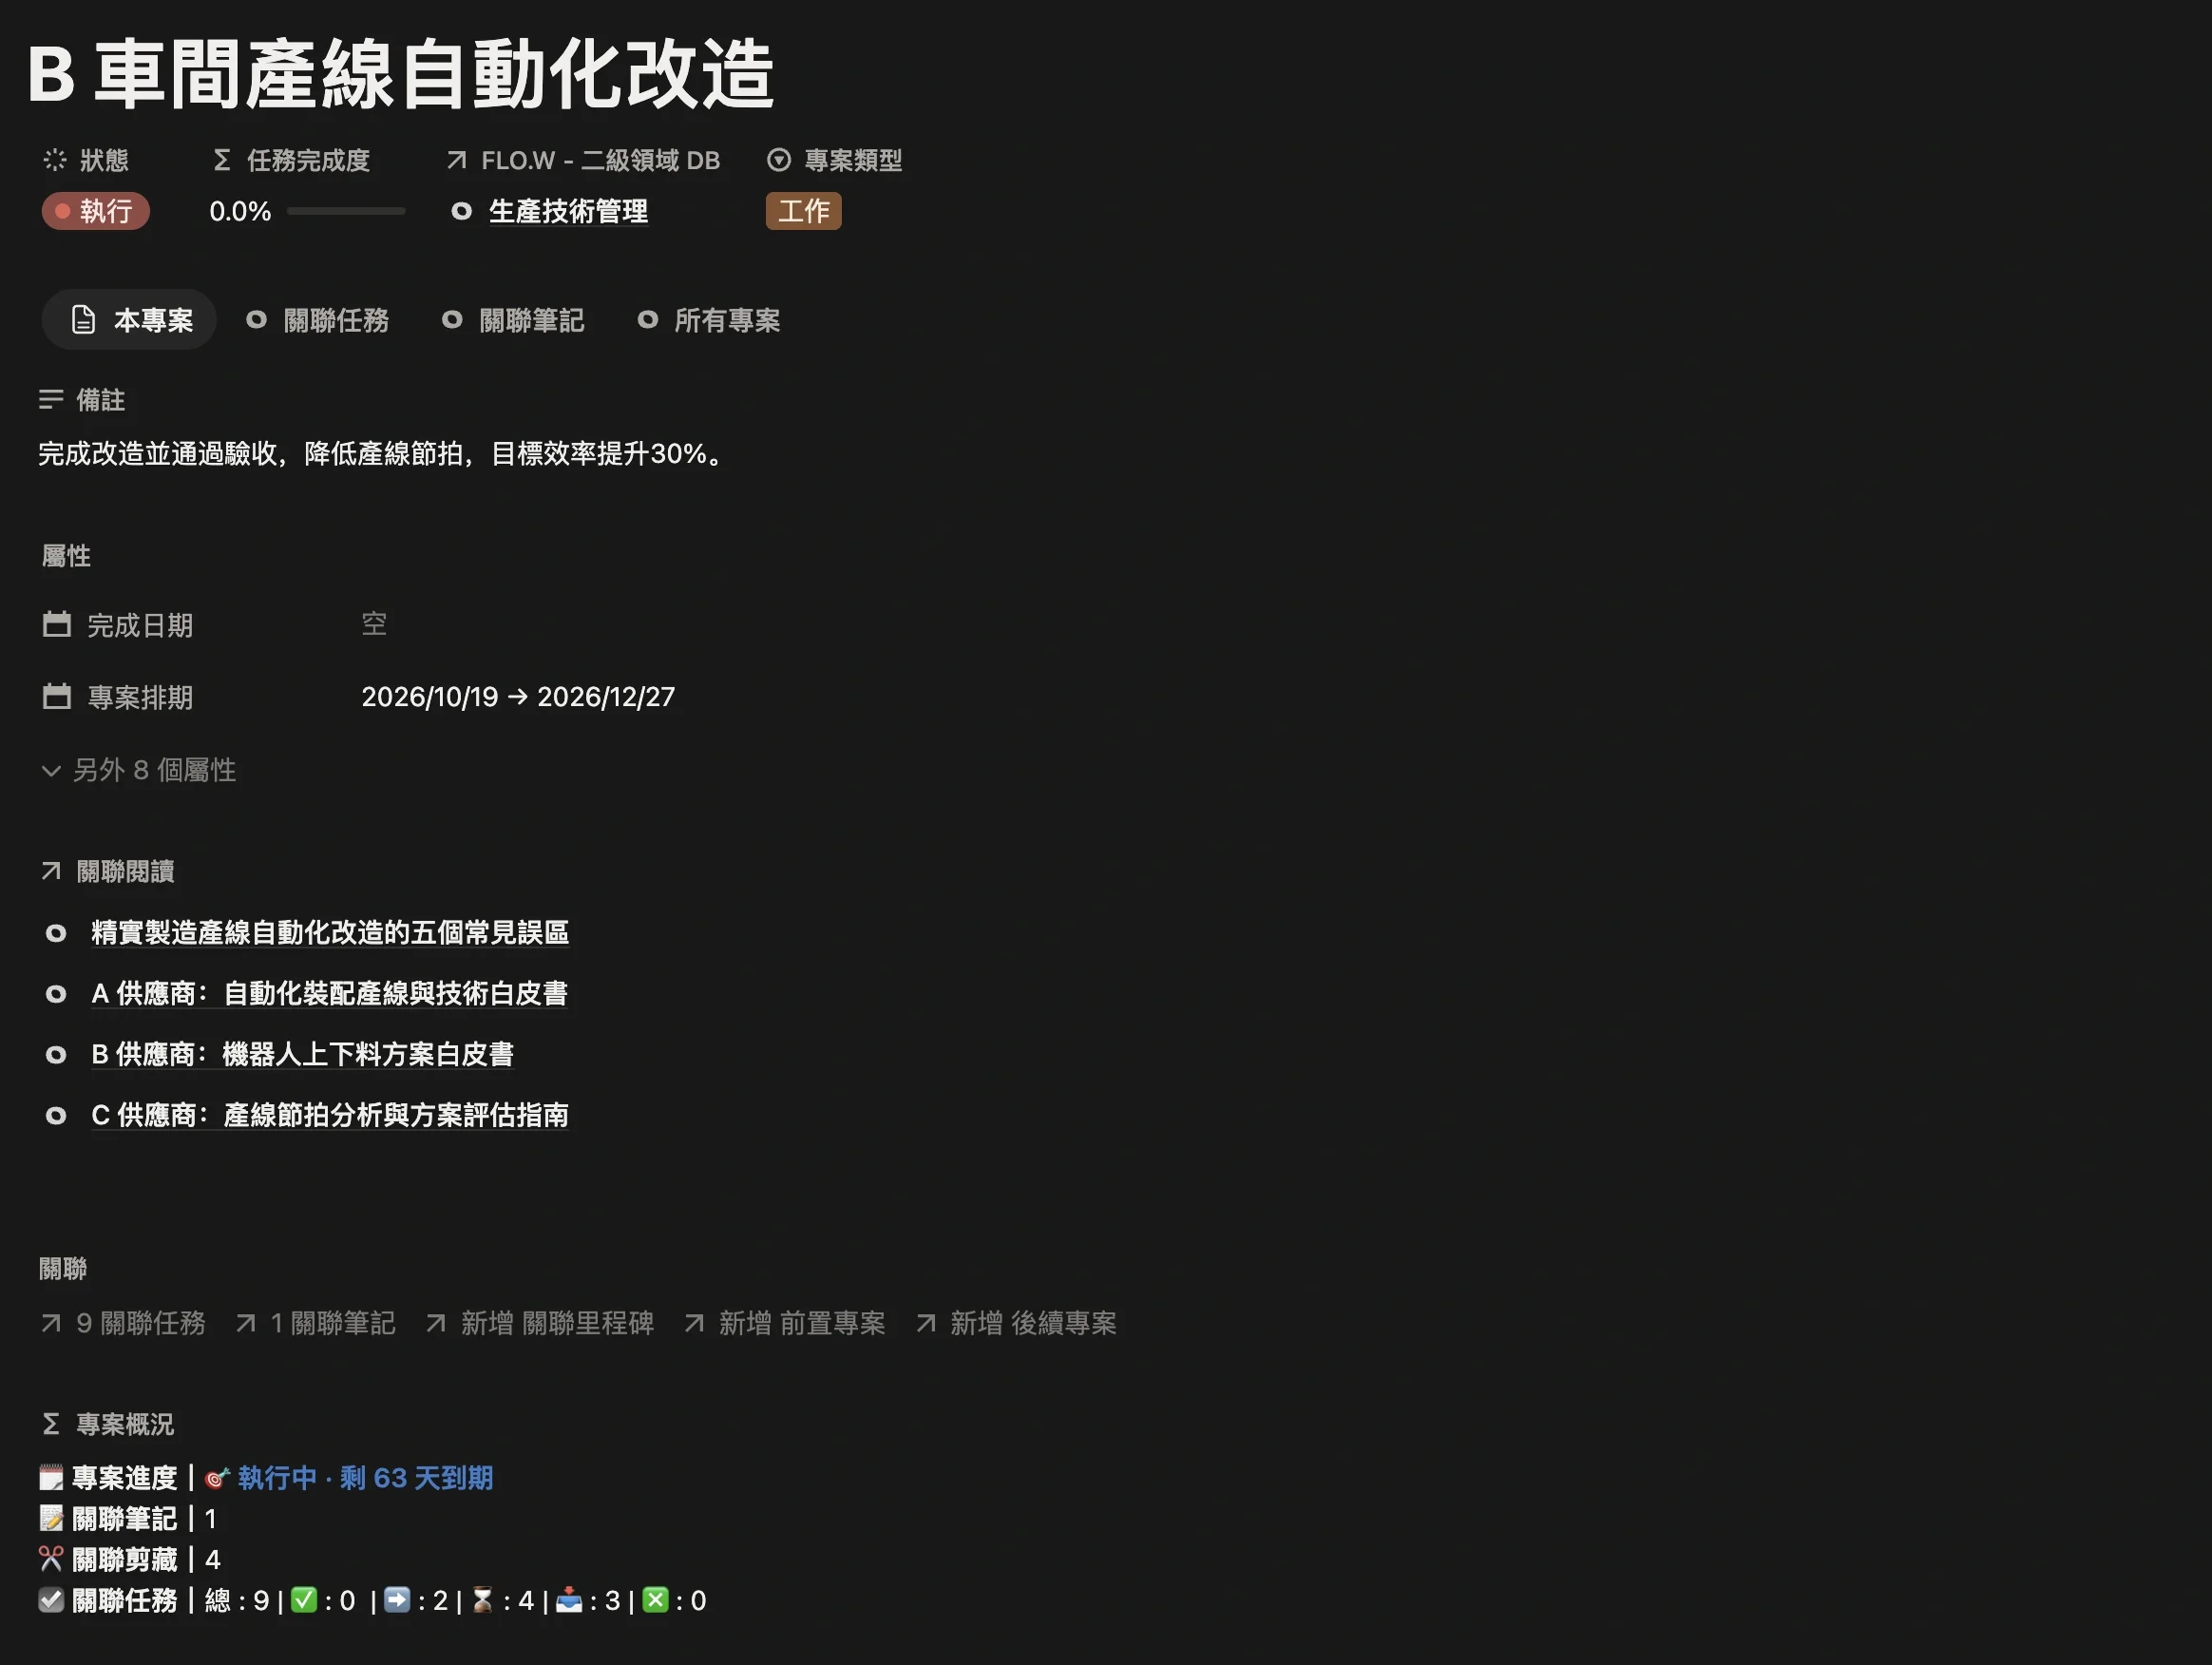Open the 9 關聯任務 relation

pos(123,1323)
